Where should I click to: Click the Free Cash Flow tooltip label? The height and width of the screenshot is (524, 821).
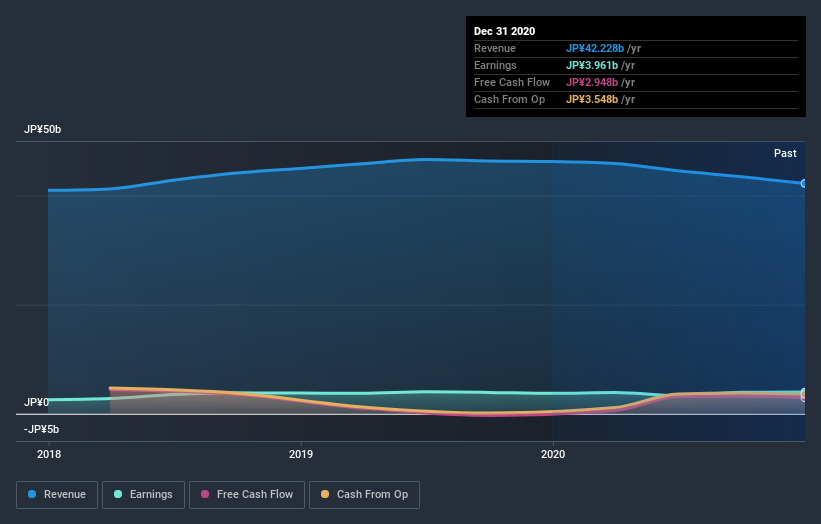(512, 82)
